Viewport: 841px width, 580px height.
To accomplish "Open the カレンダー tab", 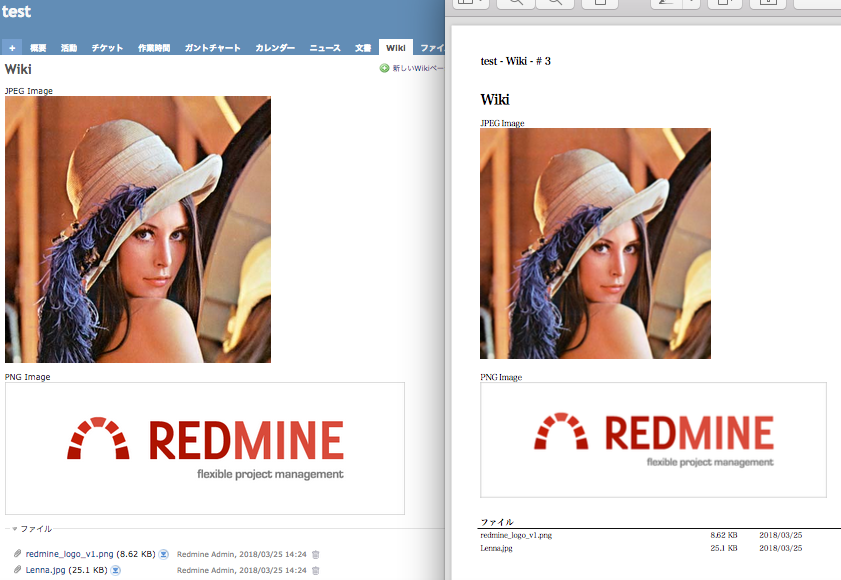I will [x=275, y=48].
